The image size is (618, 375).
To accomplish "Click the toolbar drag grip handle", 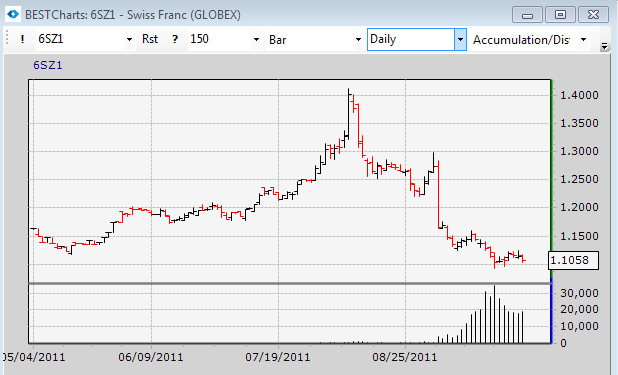I will click(x=7, y=39).
